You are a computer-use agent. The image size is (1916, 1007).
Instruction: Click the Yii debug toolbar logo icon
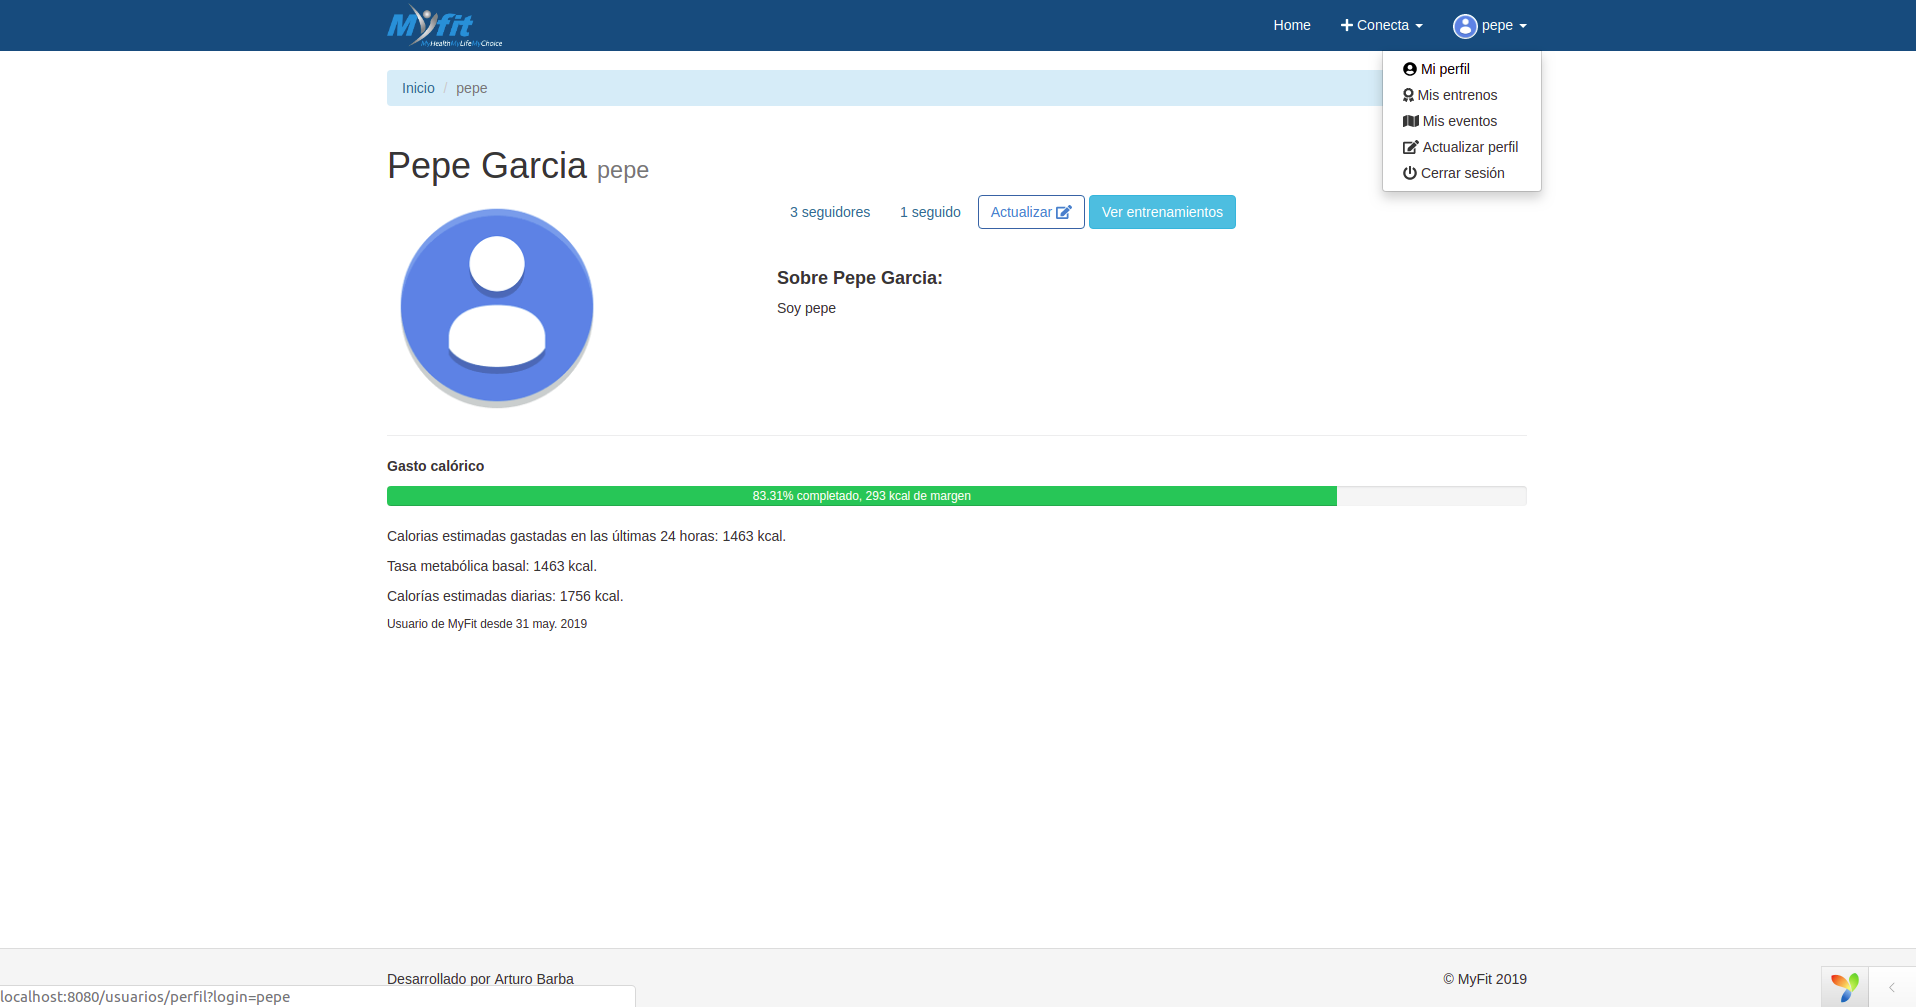tap(1845, 987)
